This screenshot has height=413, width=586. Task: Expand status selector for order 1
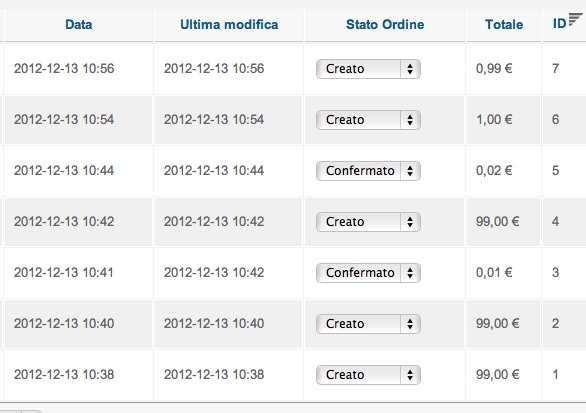pyautogui.click(x=368, y=375)
